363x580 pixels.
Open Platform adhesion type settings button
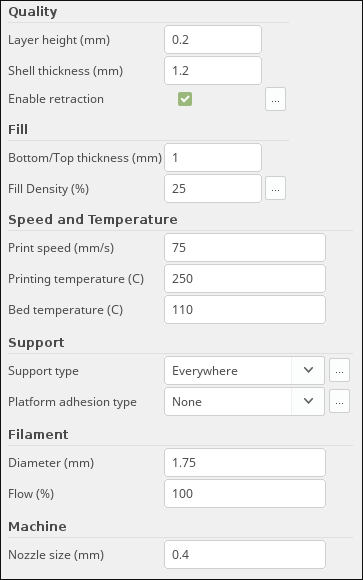point(339,401)
